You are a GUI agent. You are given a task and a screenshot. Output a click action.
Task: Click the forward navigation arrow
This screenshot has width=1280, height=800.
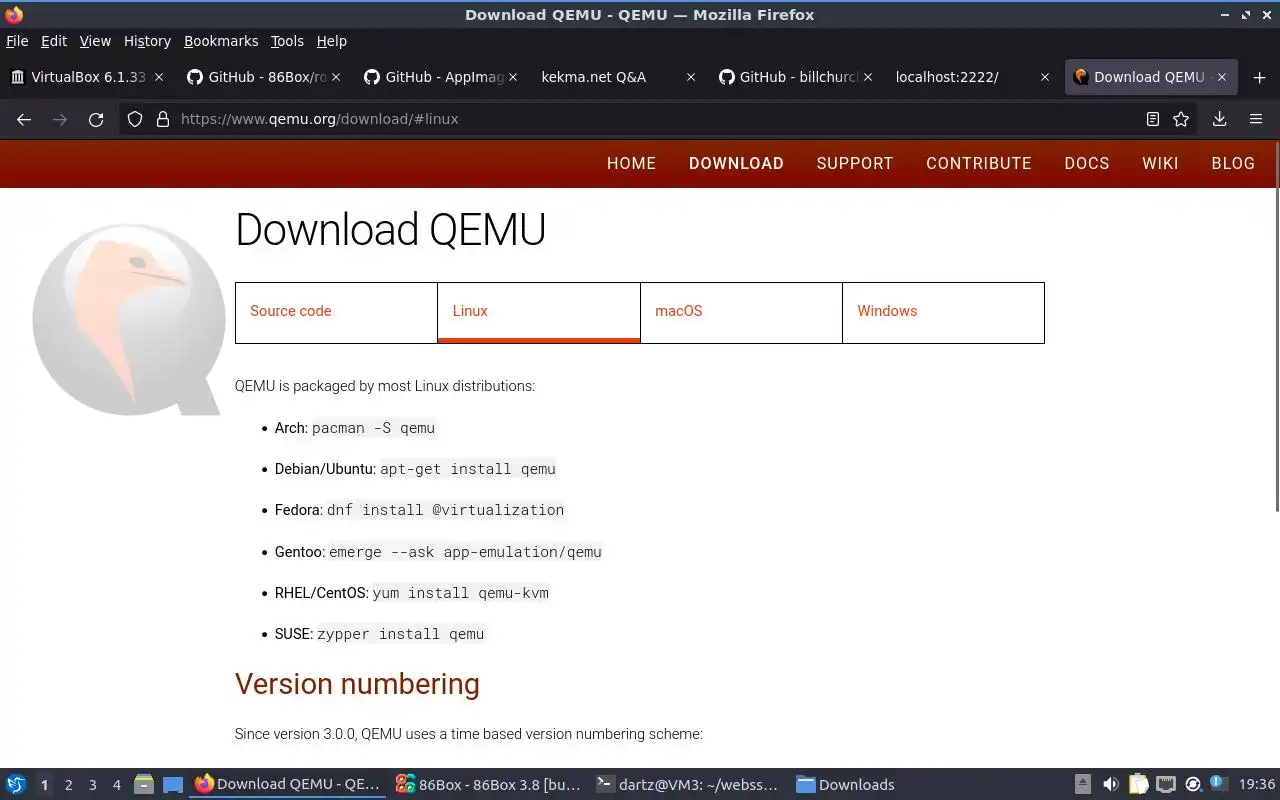pos(60,119)
